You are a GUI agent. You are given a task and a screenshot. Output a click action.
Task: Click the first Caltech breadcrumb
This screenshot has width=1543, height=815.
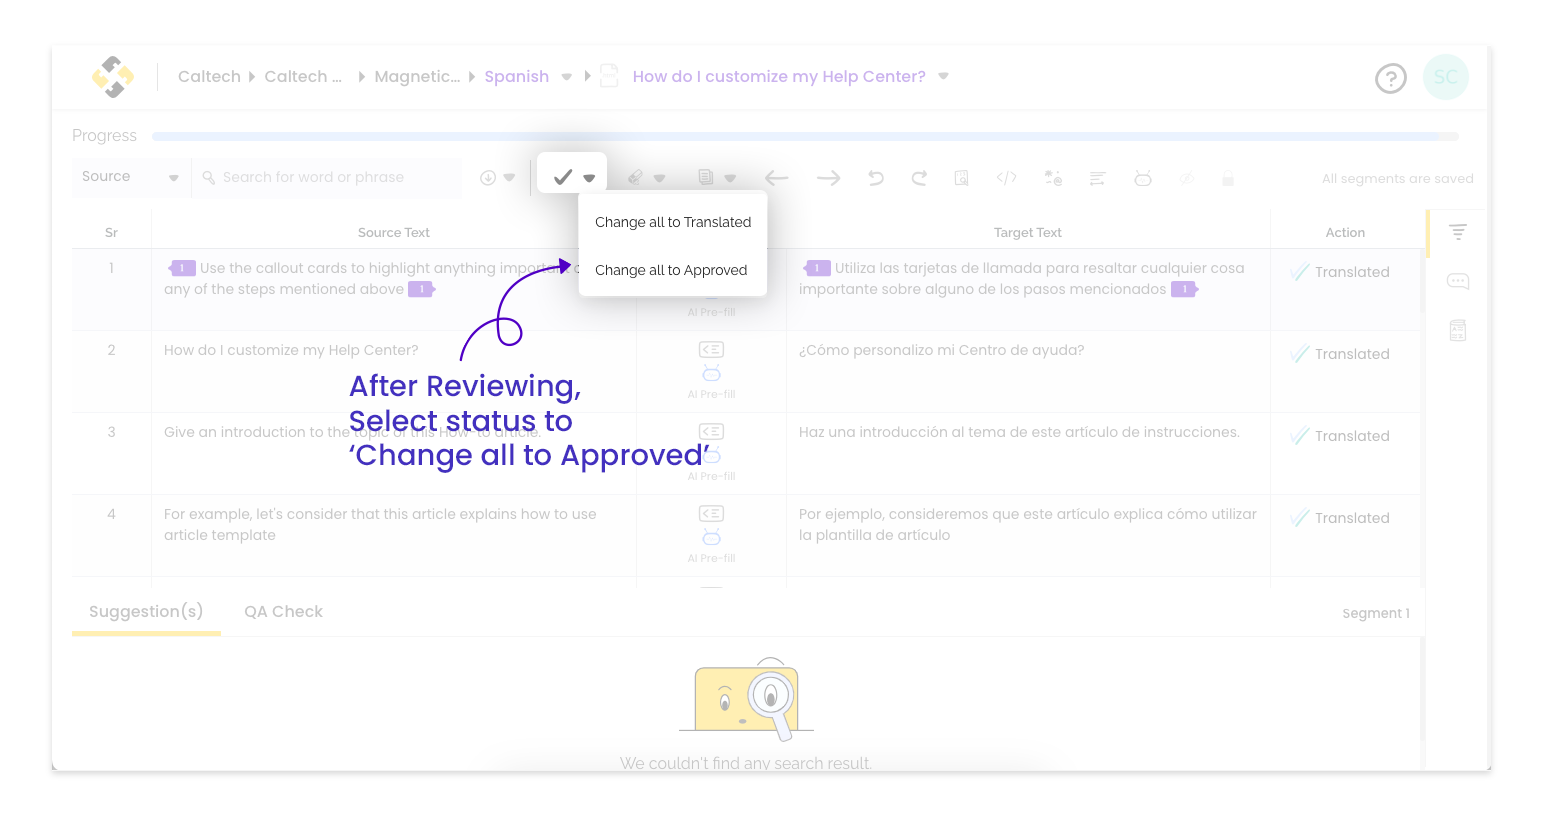(x=209, y=77)
